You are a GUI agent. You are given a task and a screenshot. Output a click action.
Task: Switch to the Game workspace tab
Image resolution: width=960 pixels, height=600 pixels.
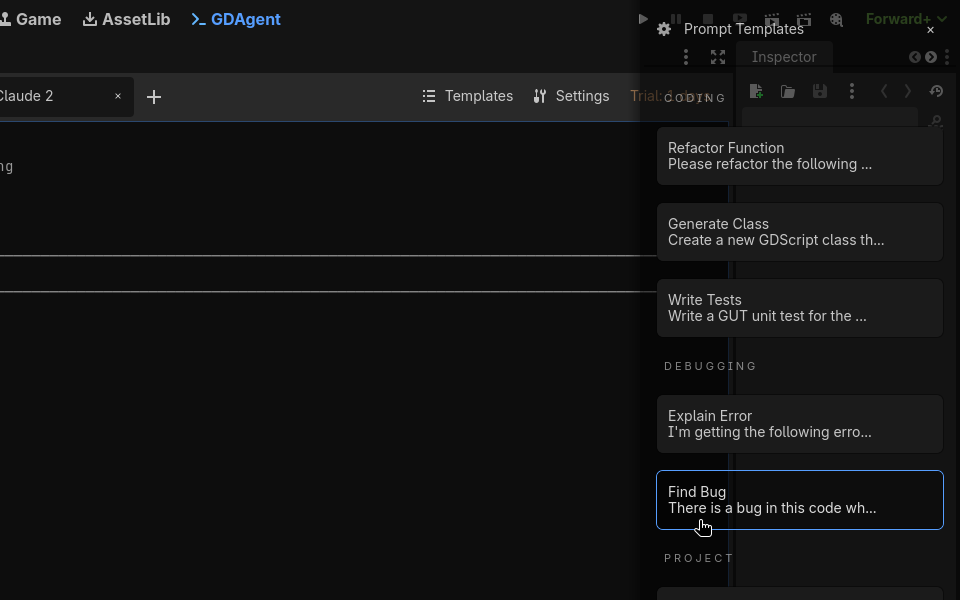tap(30, 19)
